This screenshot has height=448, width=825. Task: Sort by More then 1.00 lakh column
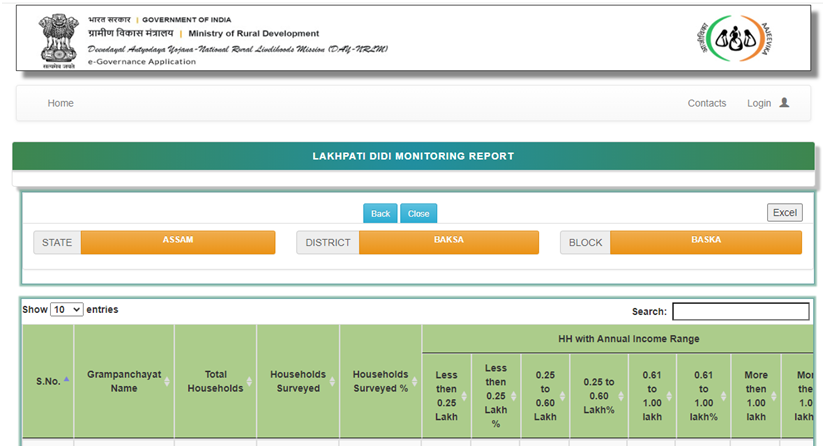pos(774,396)
